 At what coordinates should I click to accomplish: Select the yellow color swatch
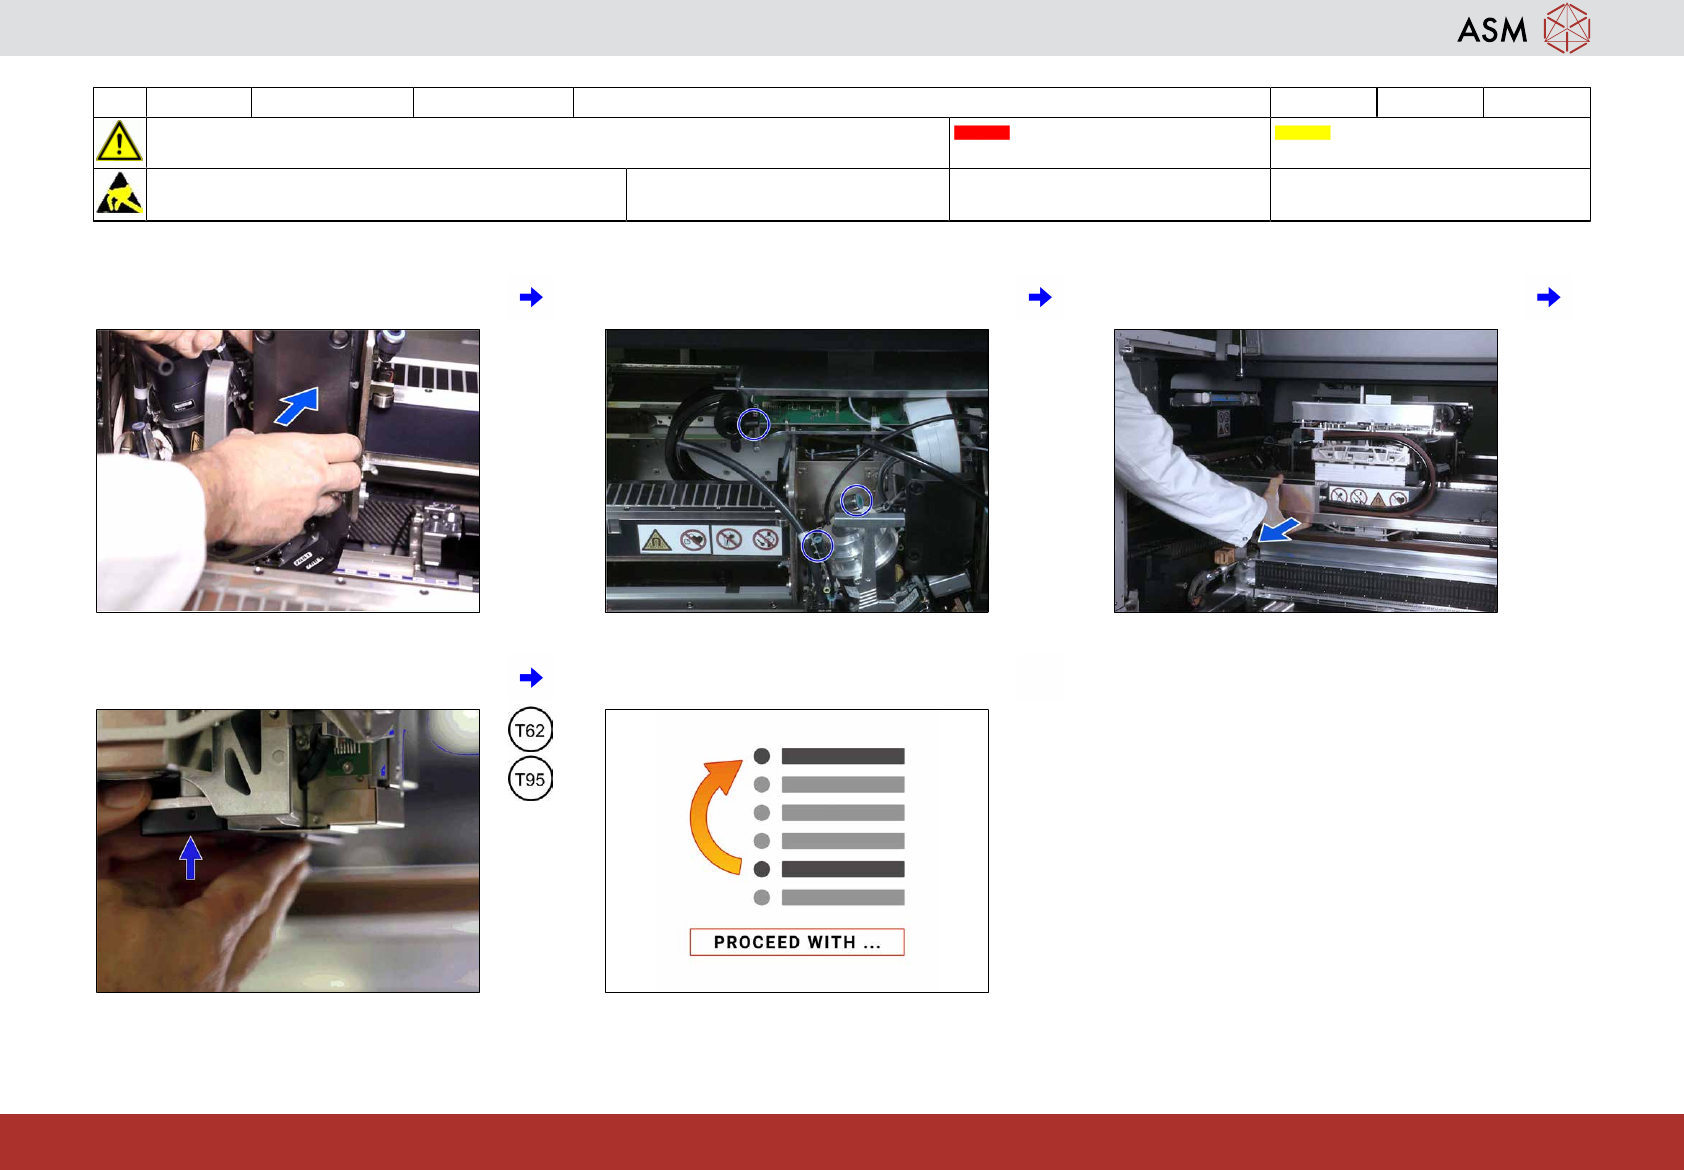(x=1302, y=132)
